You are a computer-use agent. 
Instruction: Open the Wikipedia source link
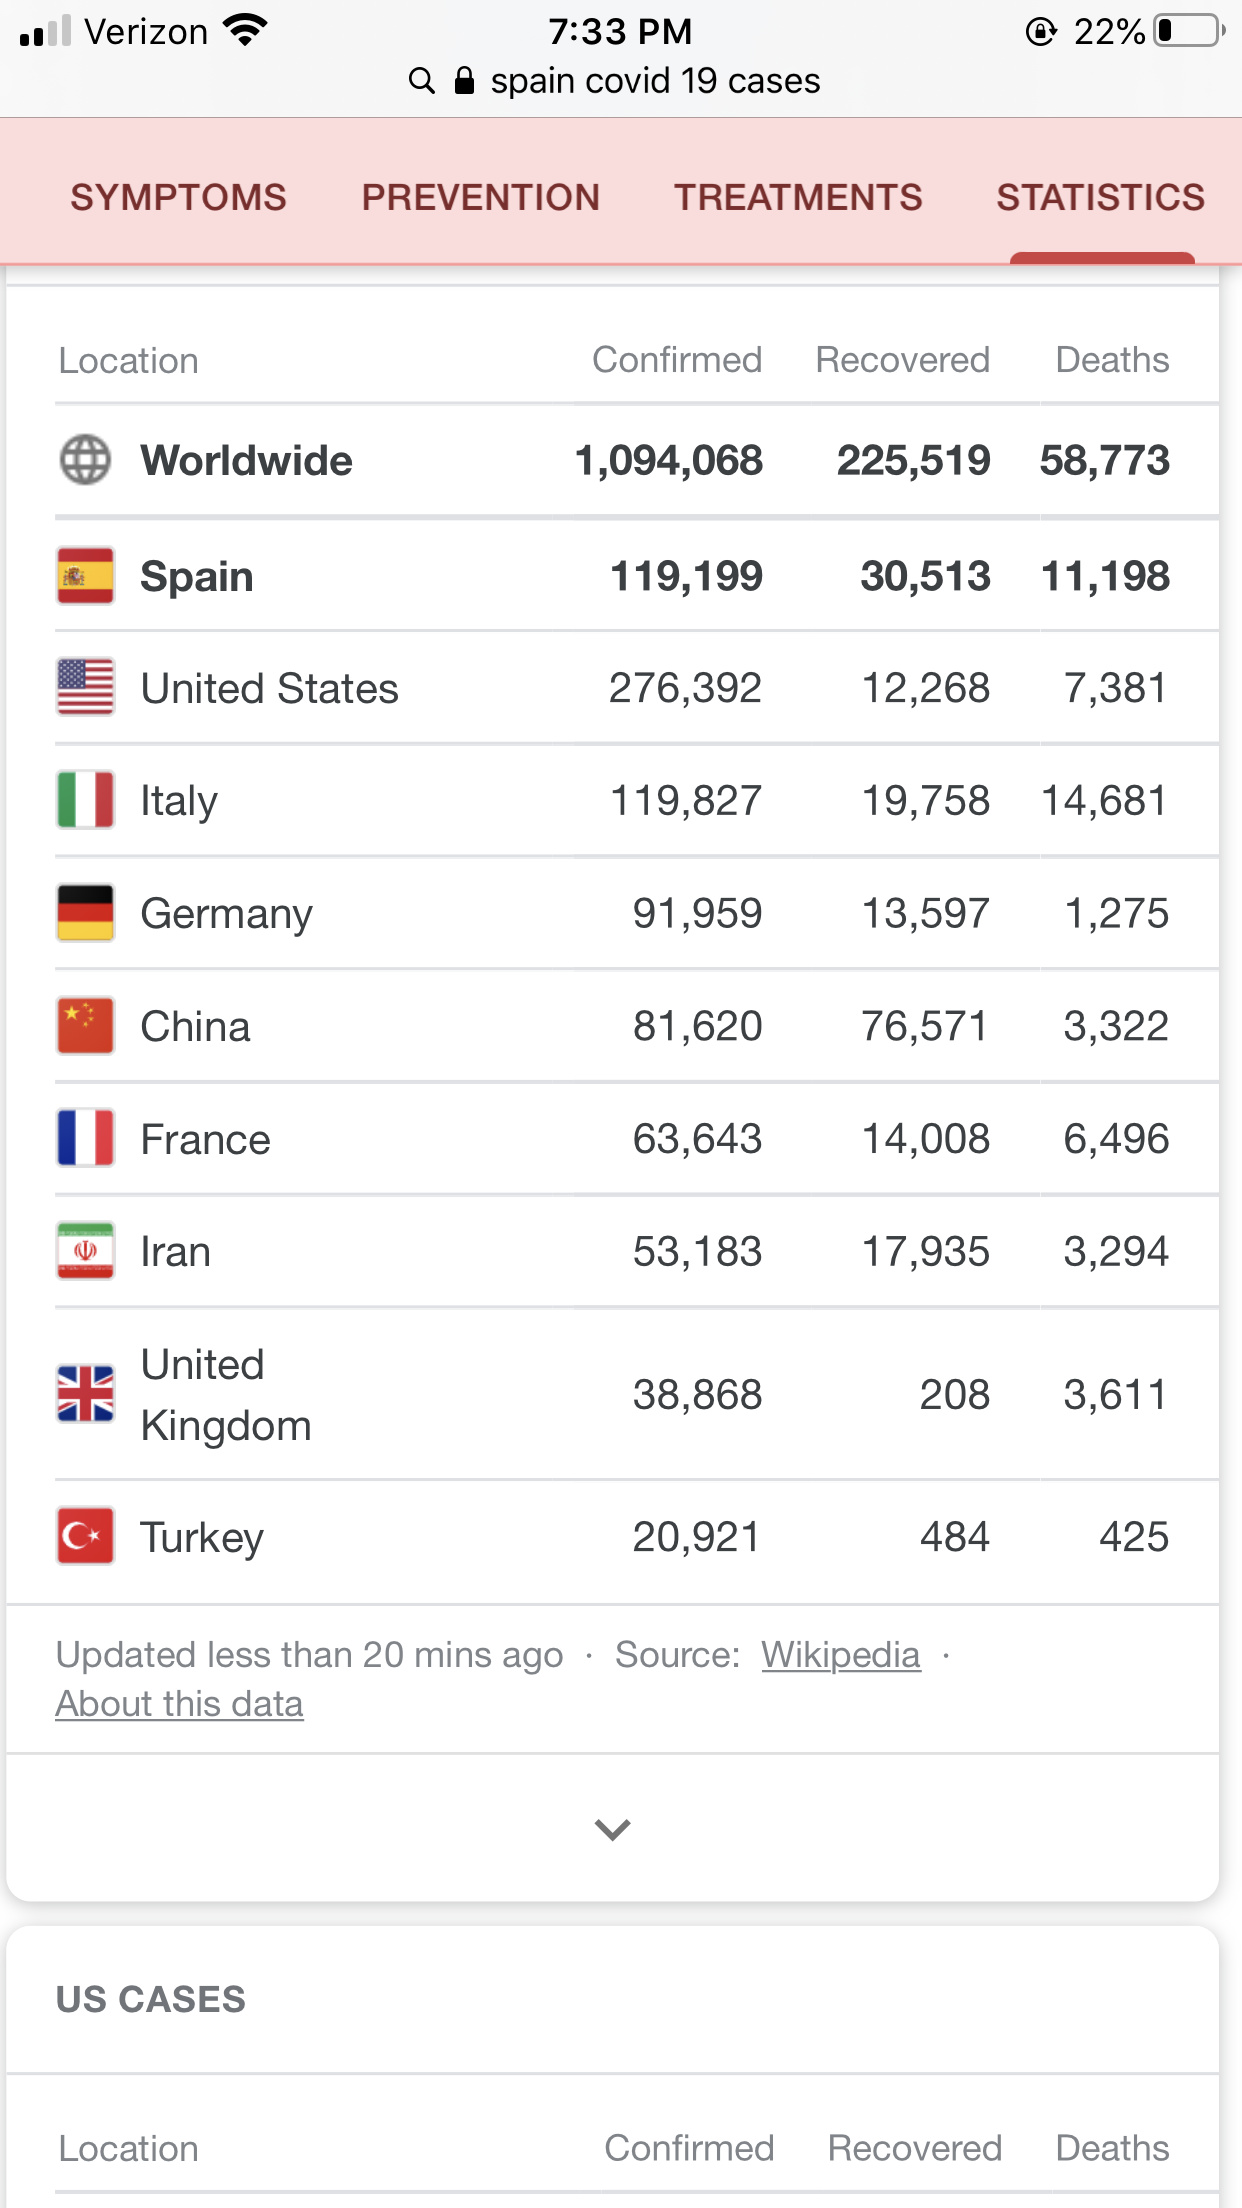coord(841,1655)
